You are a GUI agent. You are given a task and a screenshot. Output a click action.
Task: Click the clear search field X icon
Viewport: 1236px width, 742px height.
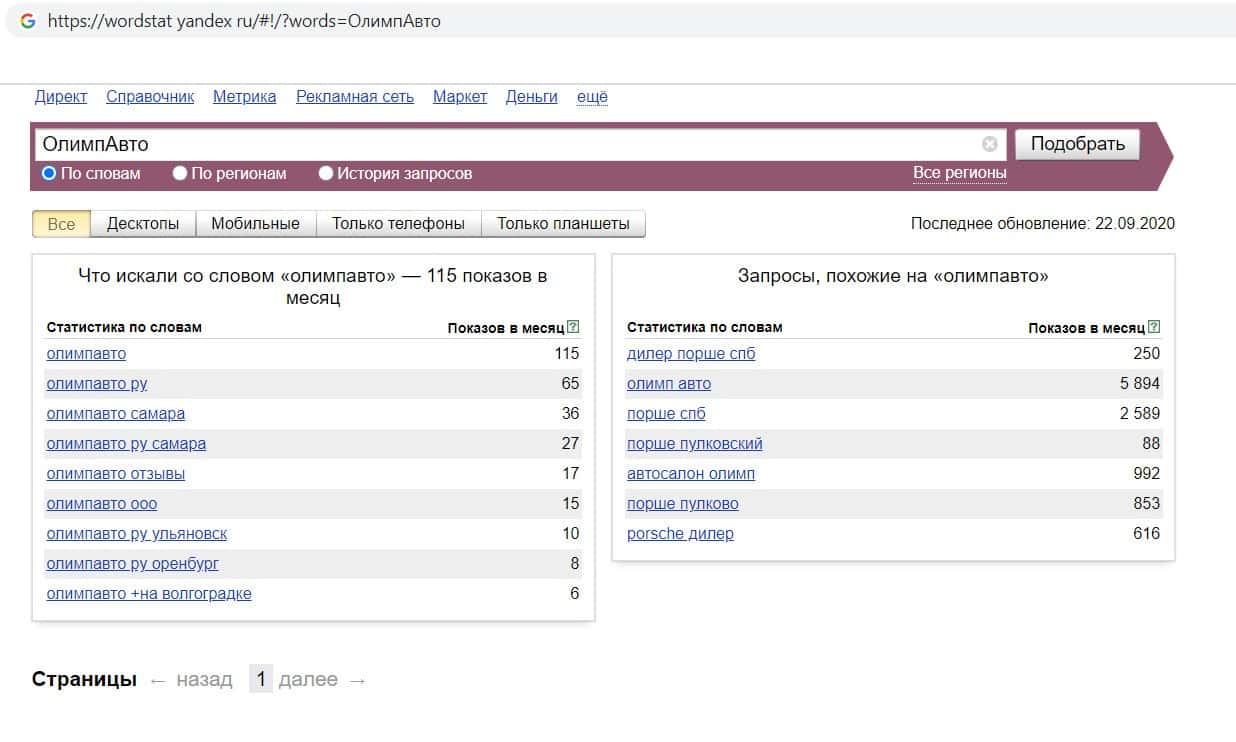coord(989,144)
